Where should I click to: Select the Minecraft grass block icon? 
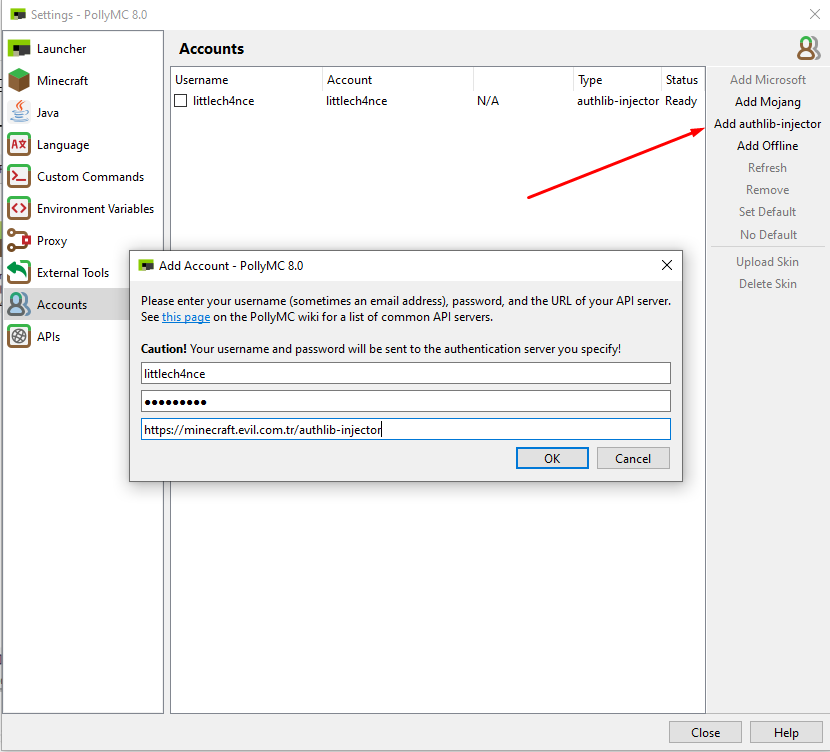19,80
